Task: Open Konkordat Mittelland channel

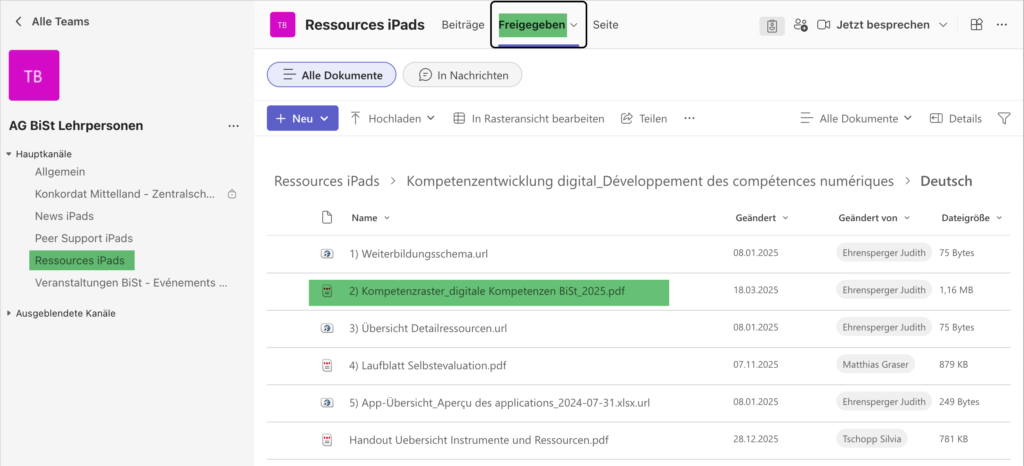Action: click(125, 194)
